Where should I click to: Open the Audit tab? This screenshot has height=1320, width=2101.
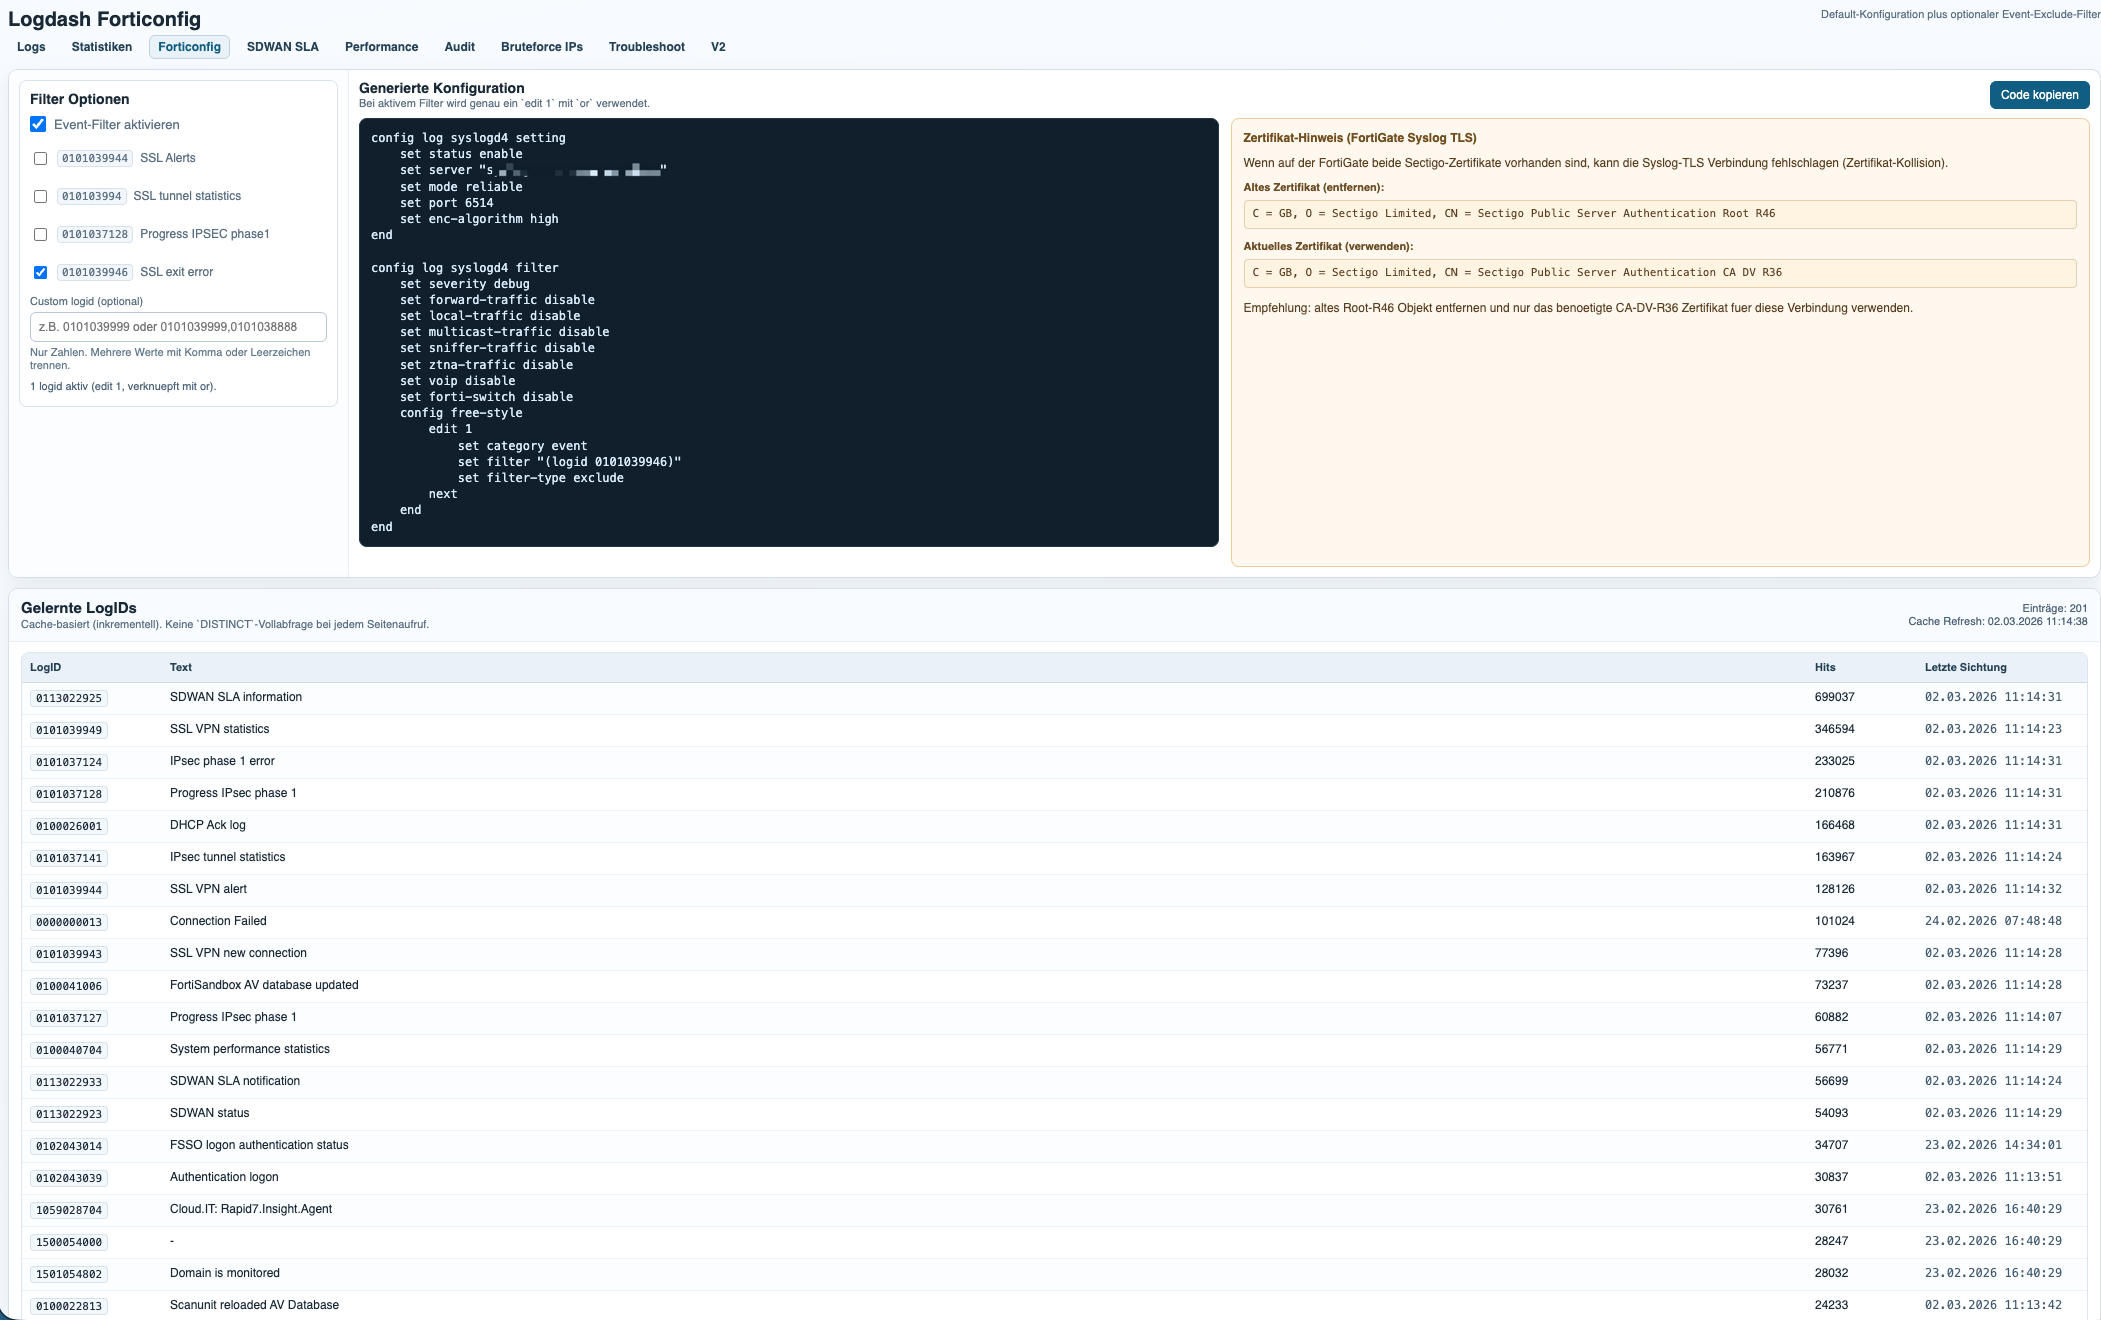point(459,47)
